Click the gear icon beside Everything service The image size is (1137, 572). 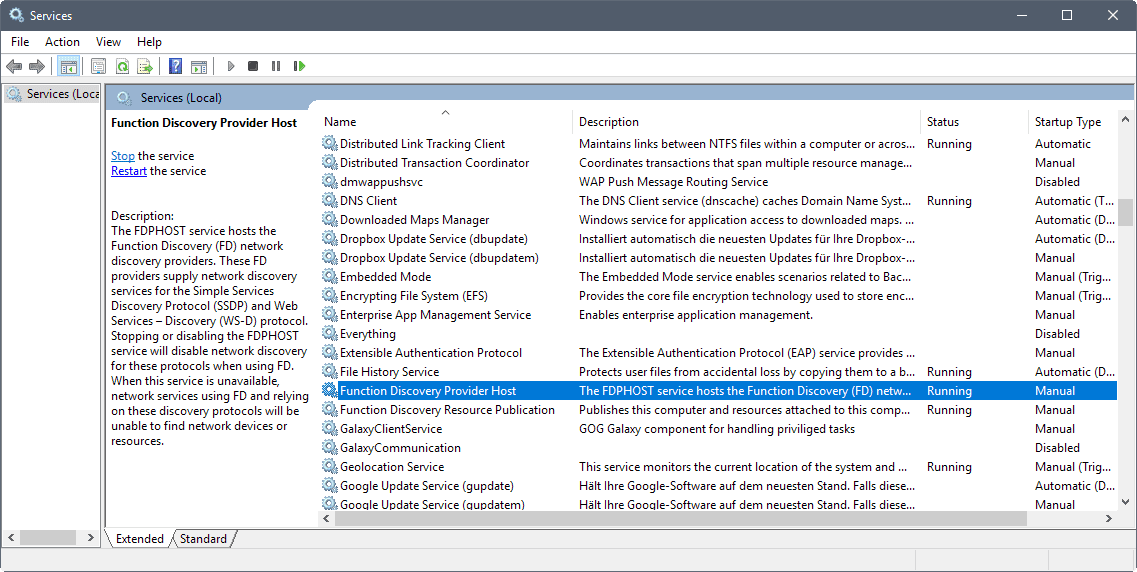click(x=330, y=334)
